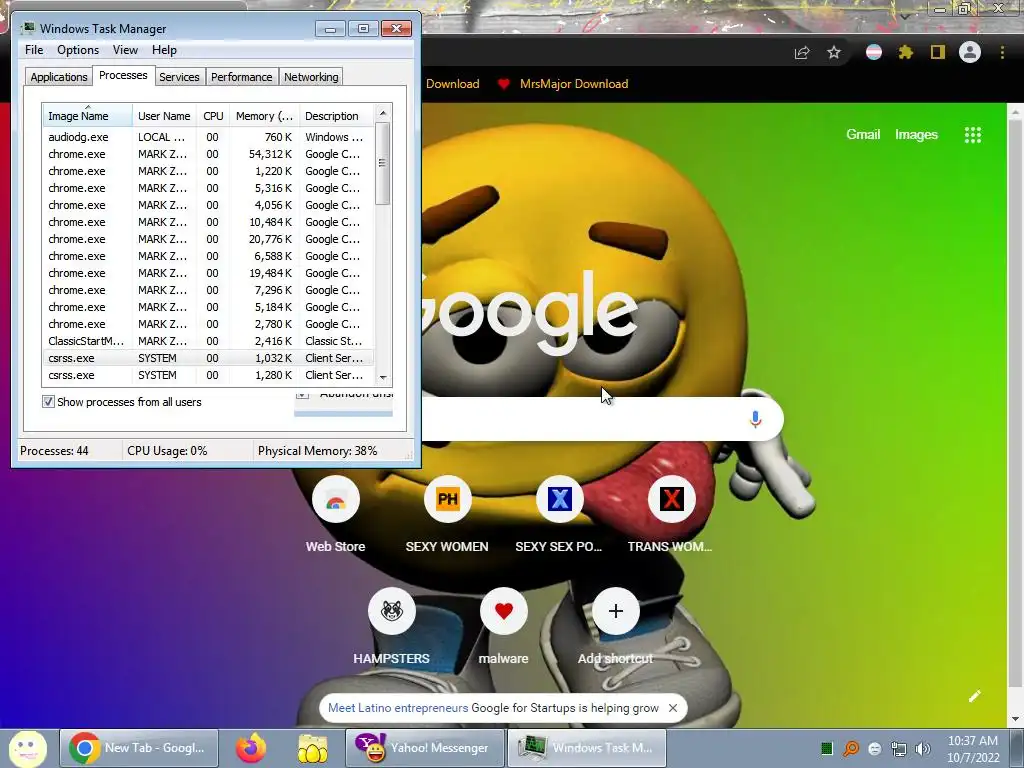Open the malware heart shortcut icon
This screenshot has width=1024, height=768.
point(504,611)
